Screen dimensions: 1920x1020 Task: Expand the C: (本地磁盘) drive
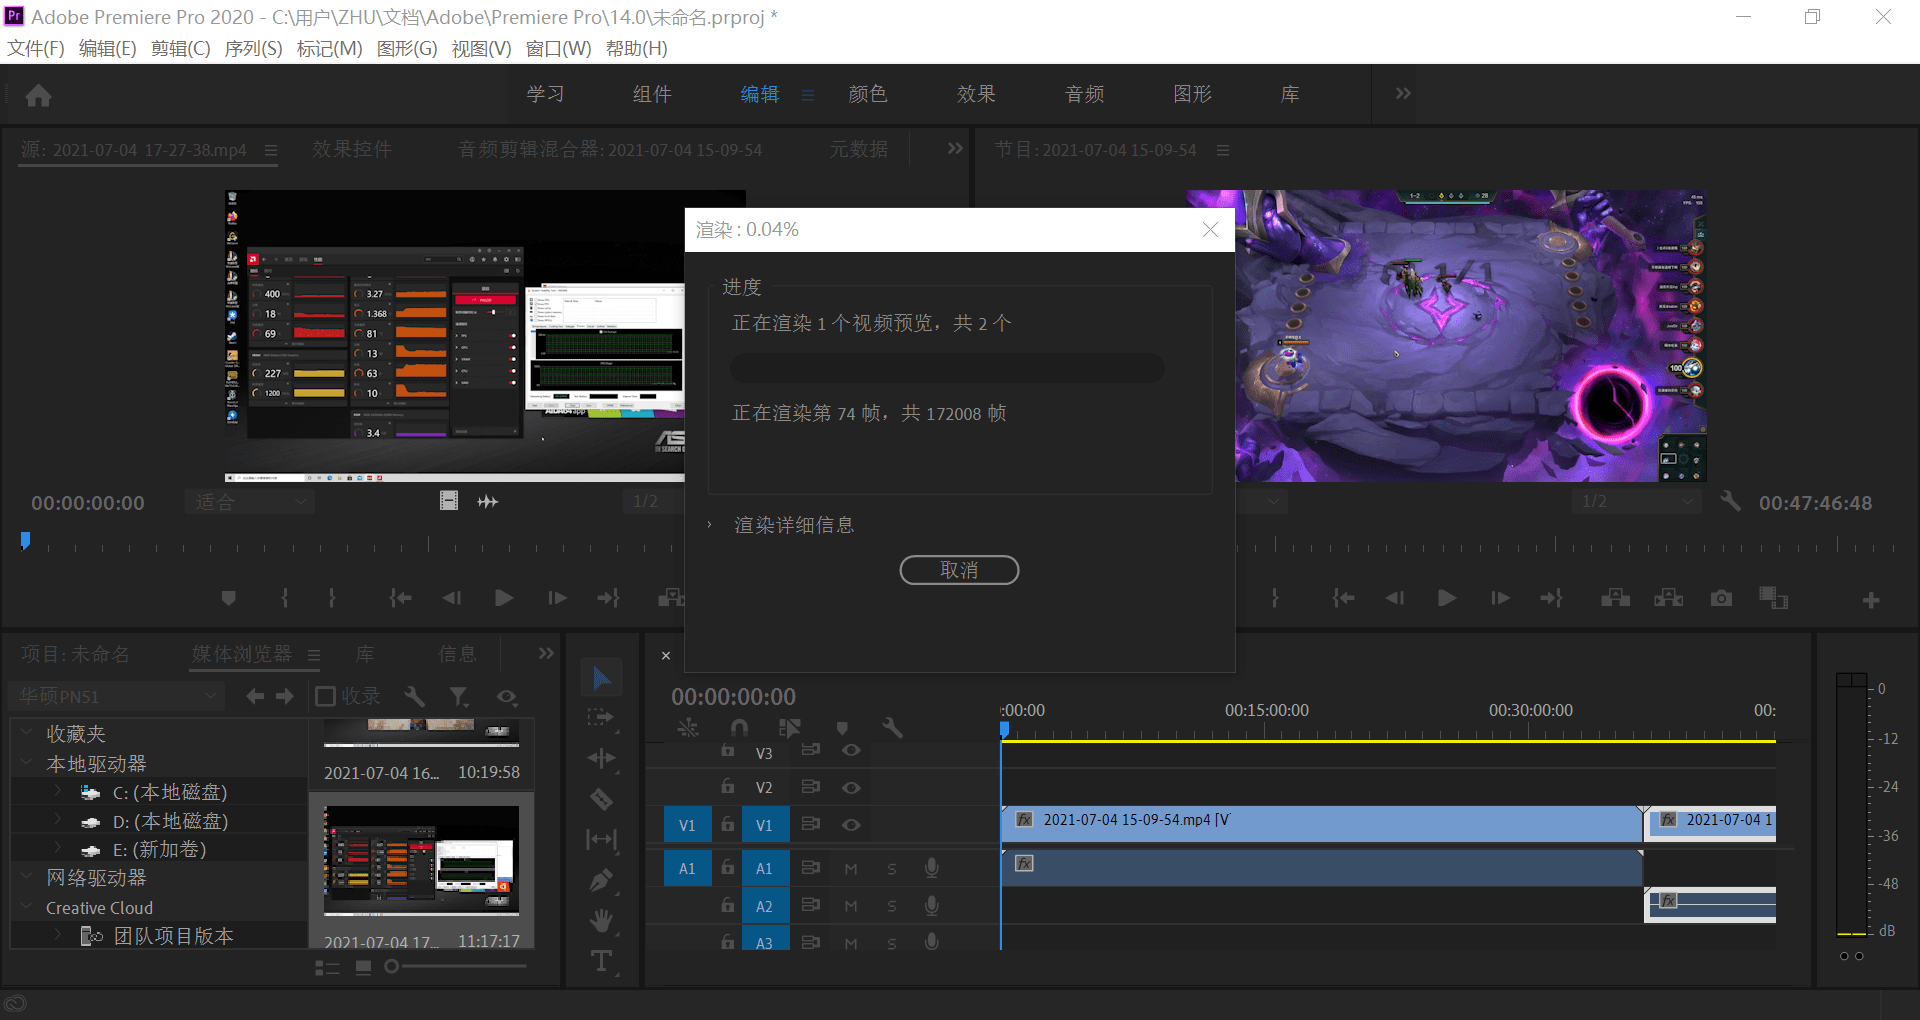coord(58,791)
